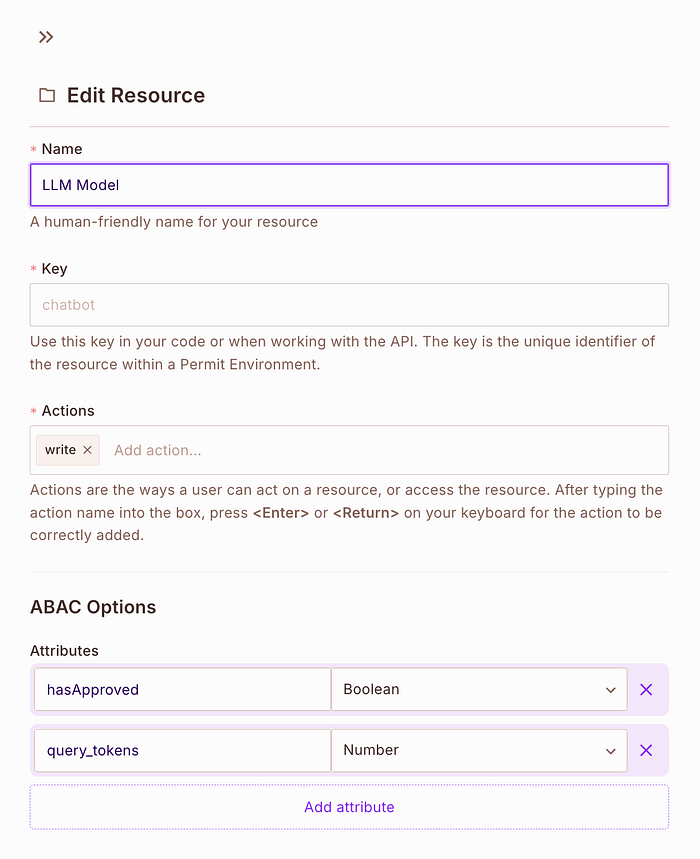
Task: Click the folder icon beside Edit Resource
Action: [x=46, y=94]
